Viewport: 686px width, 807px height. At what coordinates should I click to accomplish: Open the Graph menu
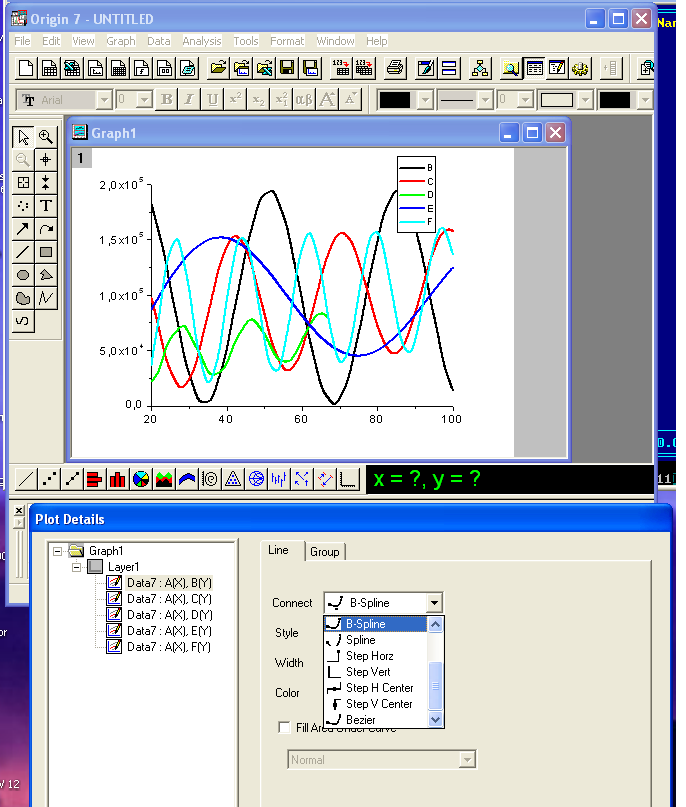121,41
